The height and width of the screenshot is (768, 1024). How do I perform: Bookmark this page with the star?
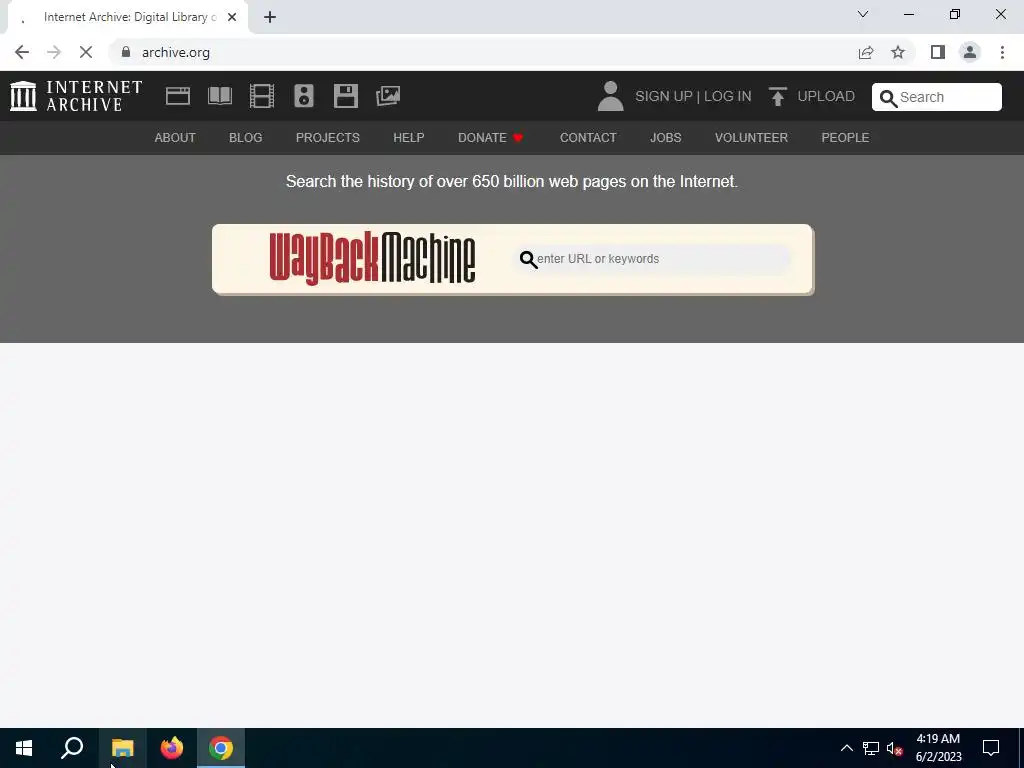point(898,52)
